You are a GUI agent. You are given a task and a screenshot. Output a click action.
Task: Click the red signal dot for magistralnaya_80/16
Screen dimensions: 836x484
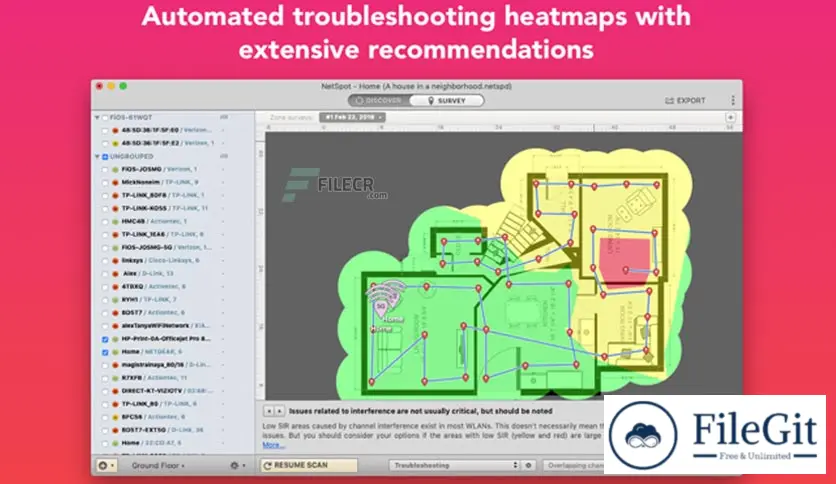(115, 365)
